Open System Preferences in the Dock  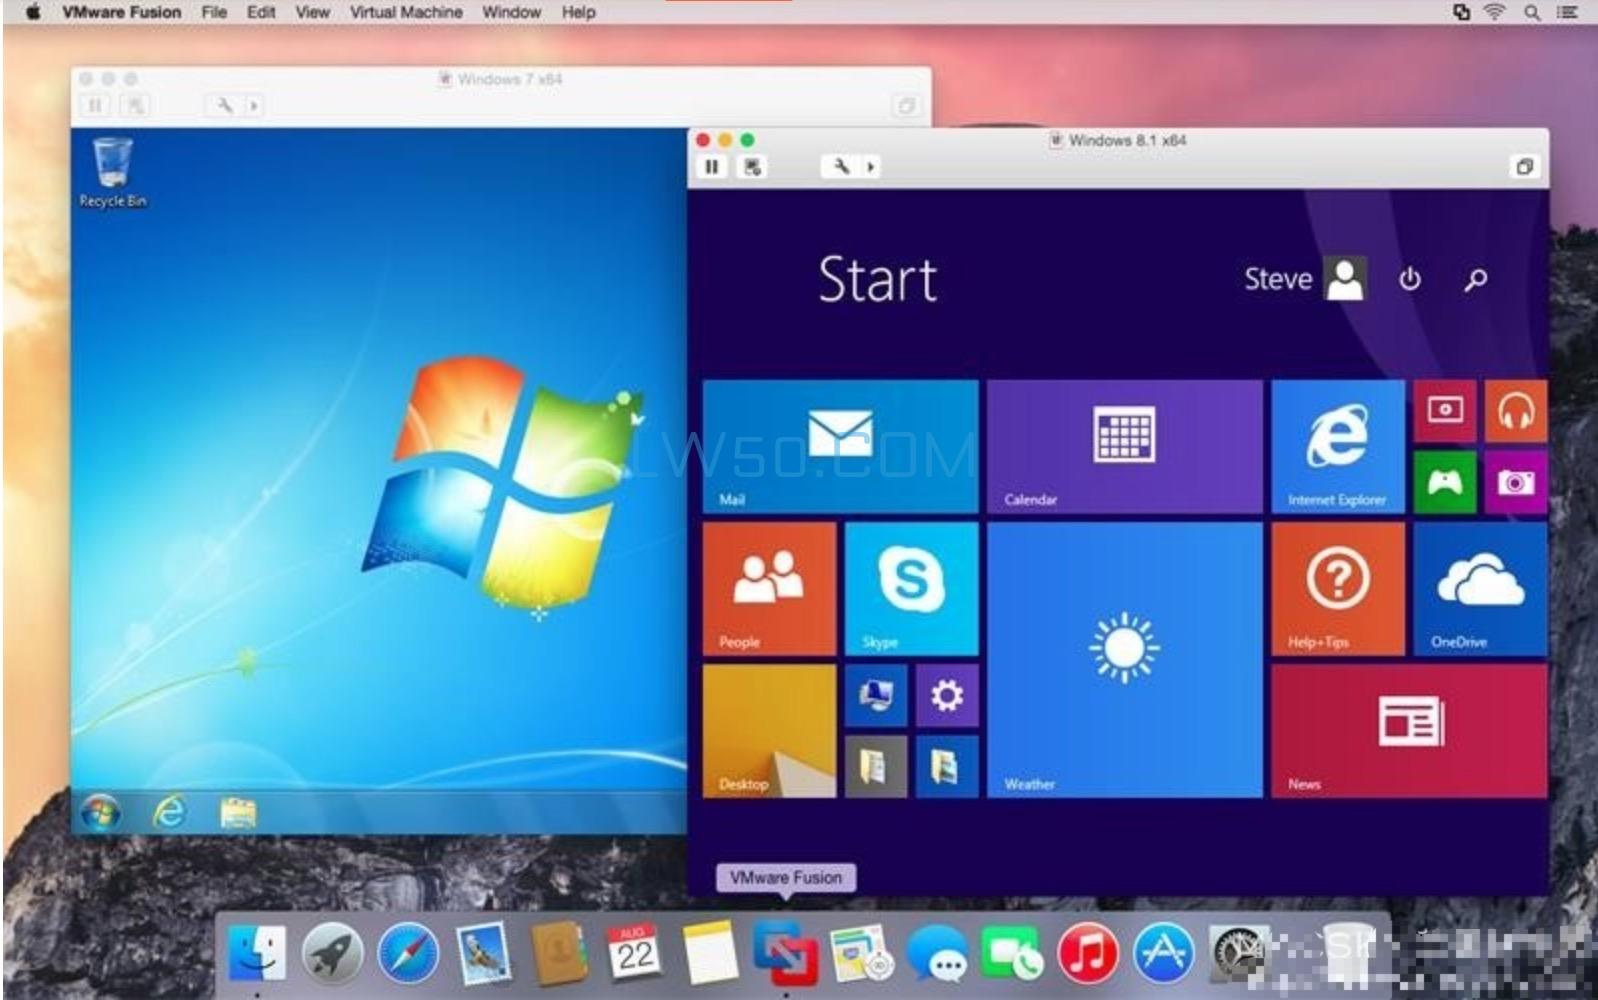(1238, 953)
